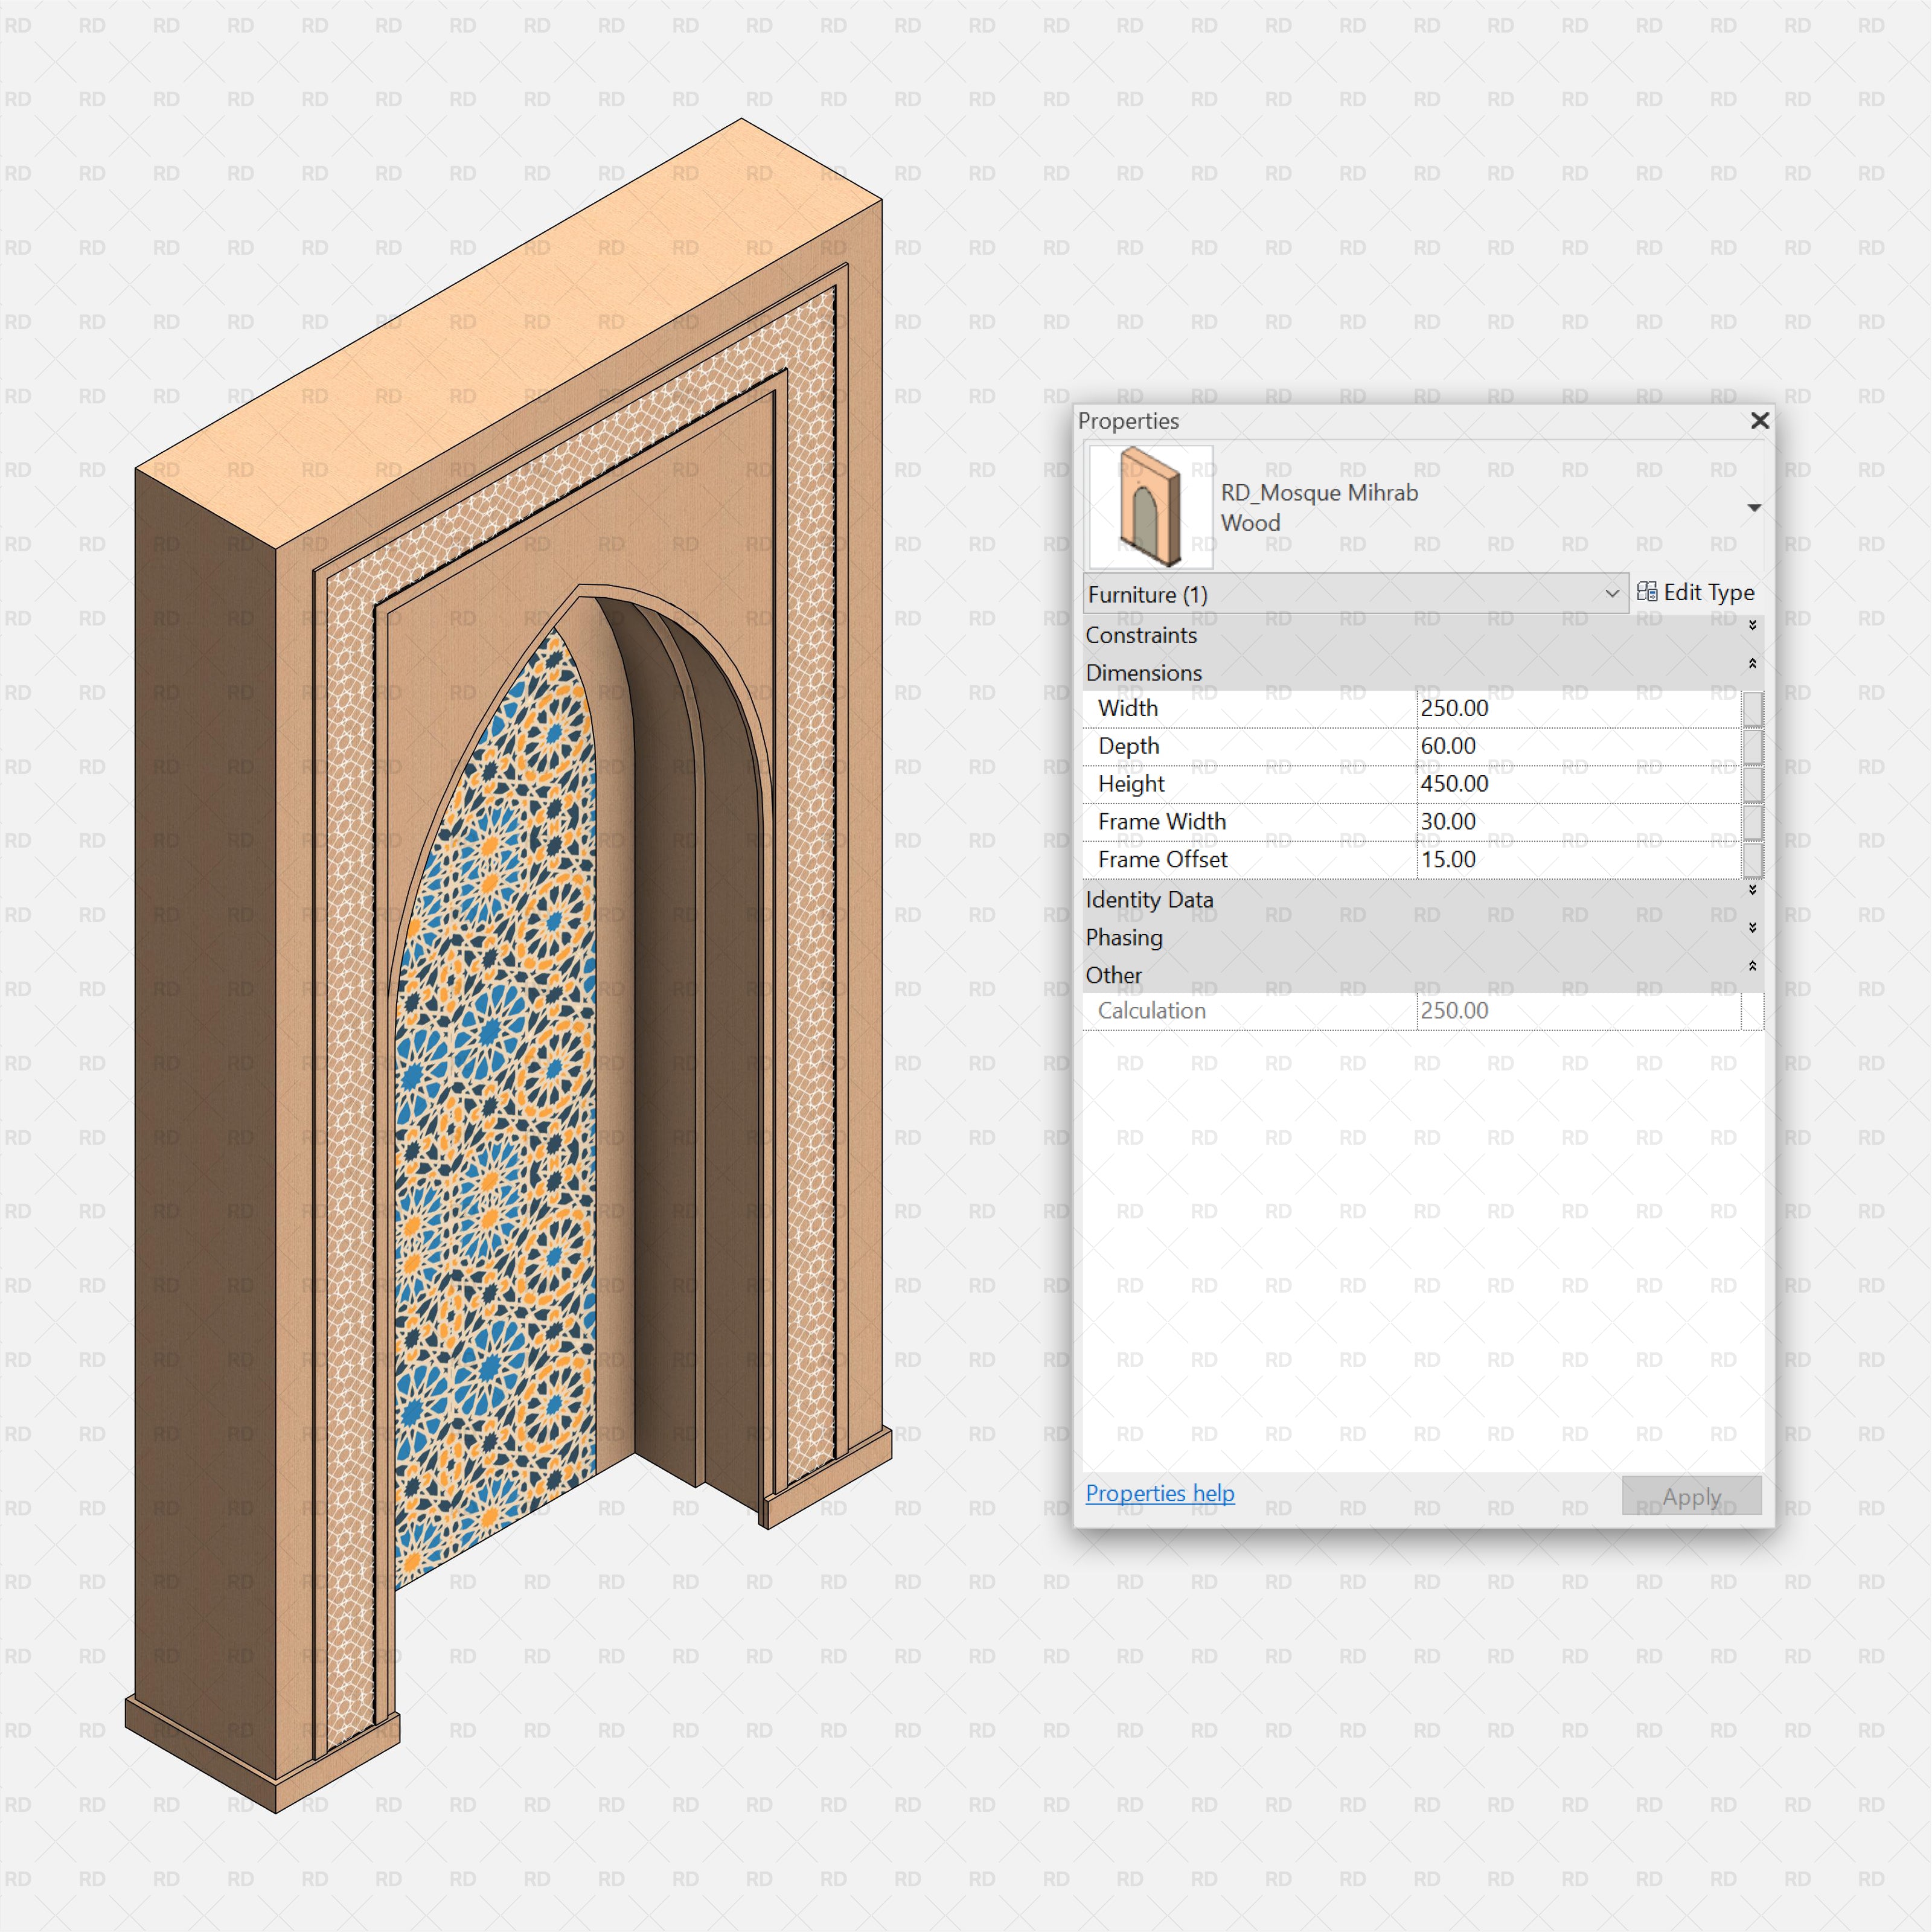Click the associate parameter box beside Frame Width
Viewport: 1932px width, 1932px height.
click(1752, 821)
